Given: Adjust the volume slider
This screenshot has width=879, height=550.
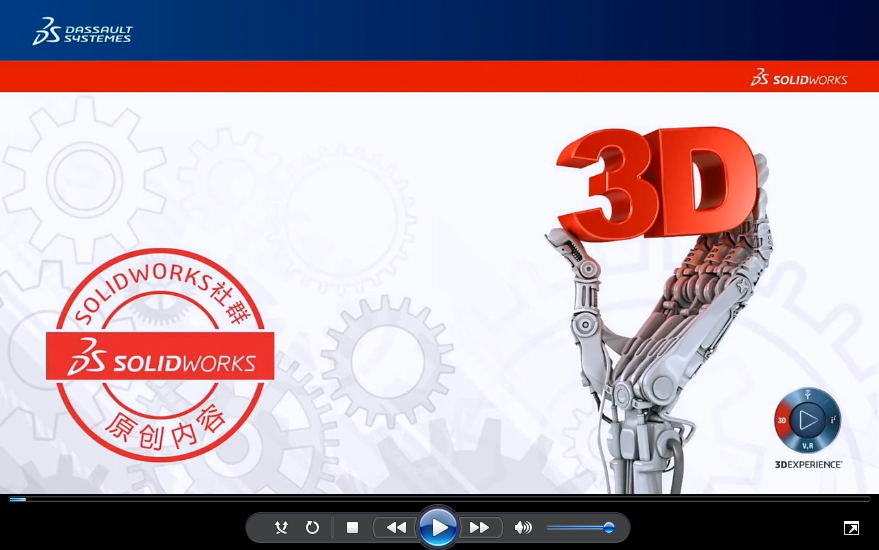Looking at the screenshot, I should tap(580, 528).
